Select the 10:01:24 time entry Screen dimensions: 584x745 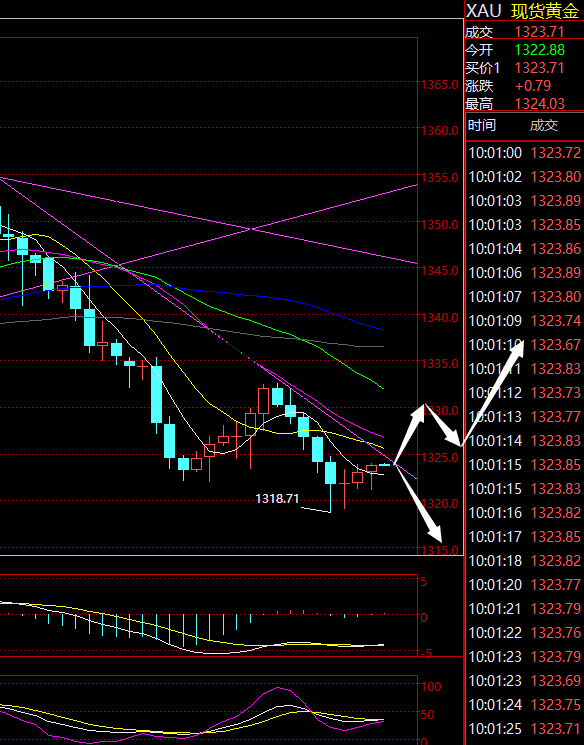(495, 705)
